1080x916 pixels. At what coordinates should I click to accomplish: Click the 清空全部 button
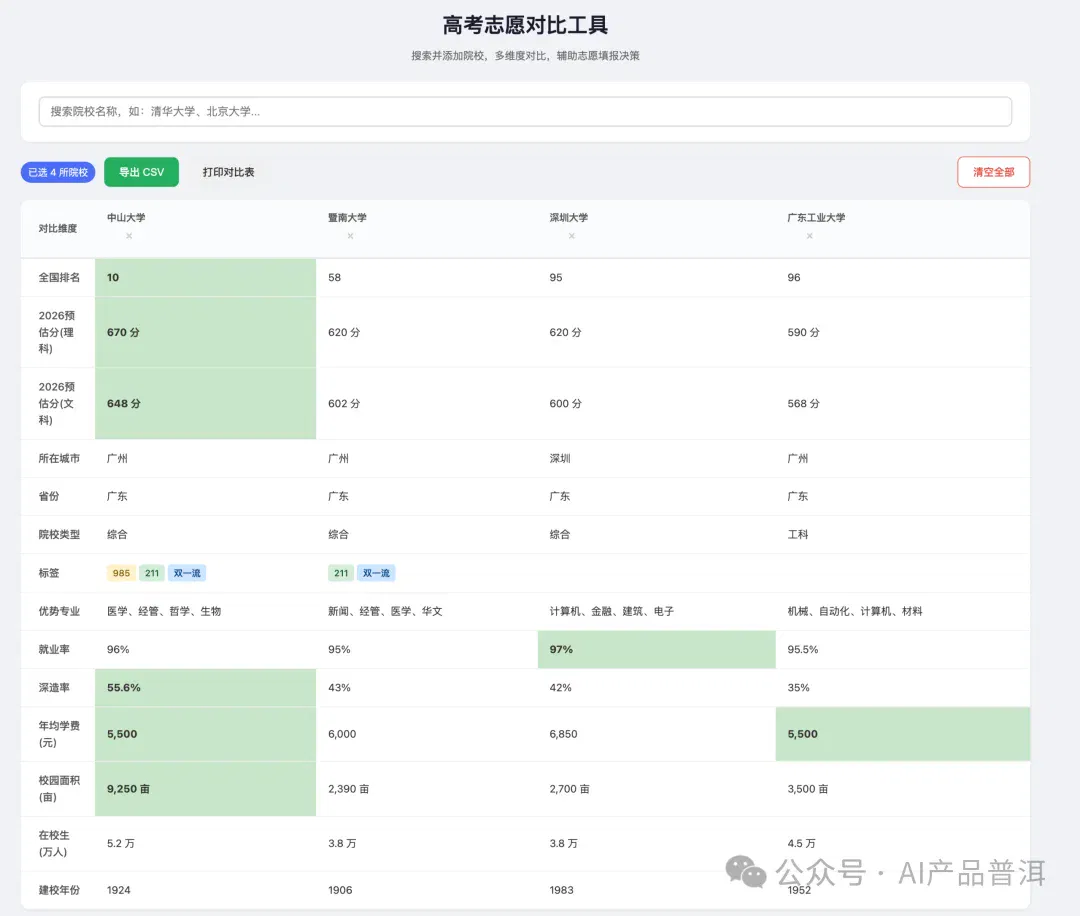993,172
